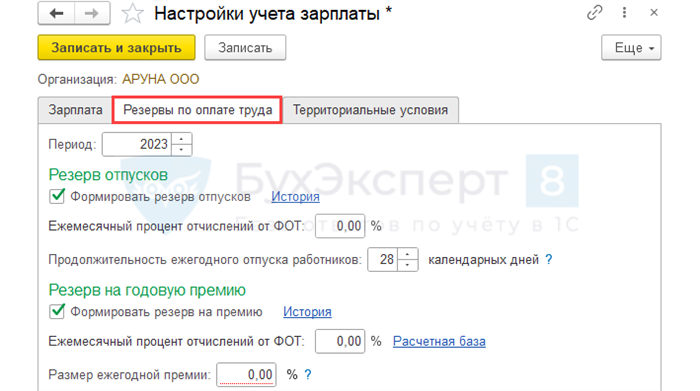Image resolution: width=700 pixels, height=391 pixels.
Task: Open История link for резерв на премию
Action: click(x=307, y=312)
